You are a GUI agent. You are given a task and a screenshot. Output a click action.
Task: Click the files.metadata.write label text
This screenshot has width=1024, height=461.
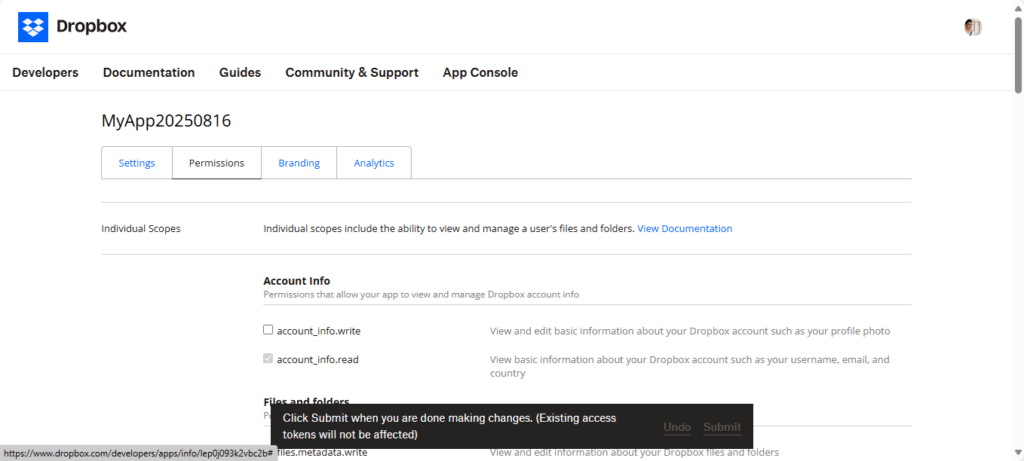[x=321, y=453]
